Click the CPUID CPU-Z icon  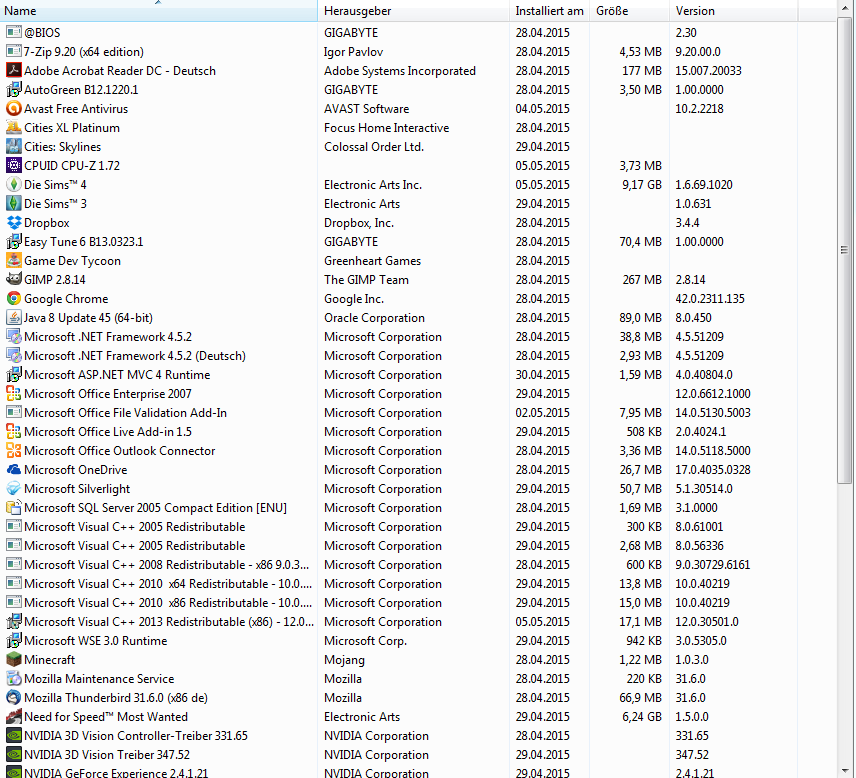tap(14, 165)
